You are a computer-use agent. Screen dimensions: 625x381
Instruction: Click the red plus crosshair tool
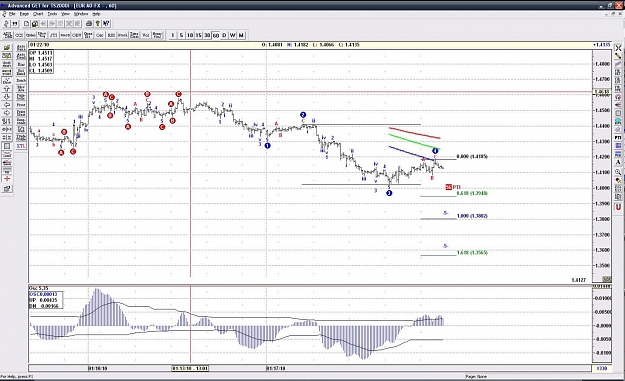[x=7, y=178]
